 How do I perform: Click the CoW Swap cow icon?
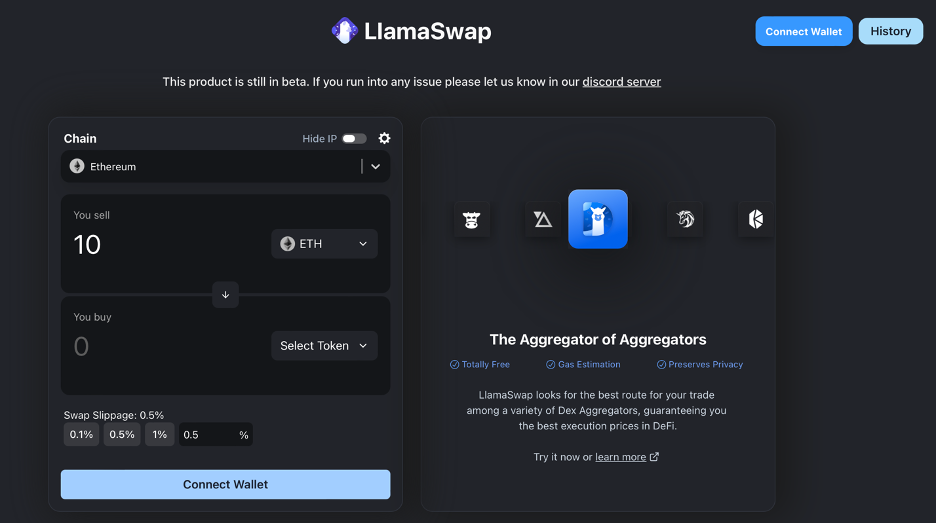click(x=472, y=219)
